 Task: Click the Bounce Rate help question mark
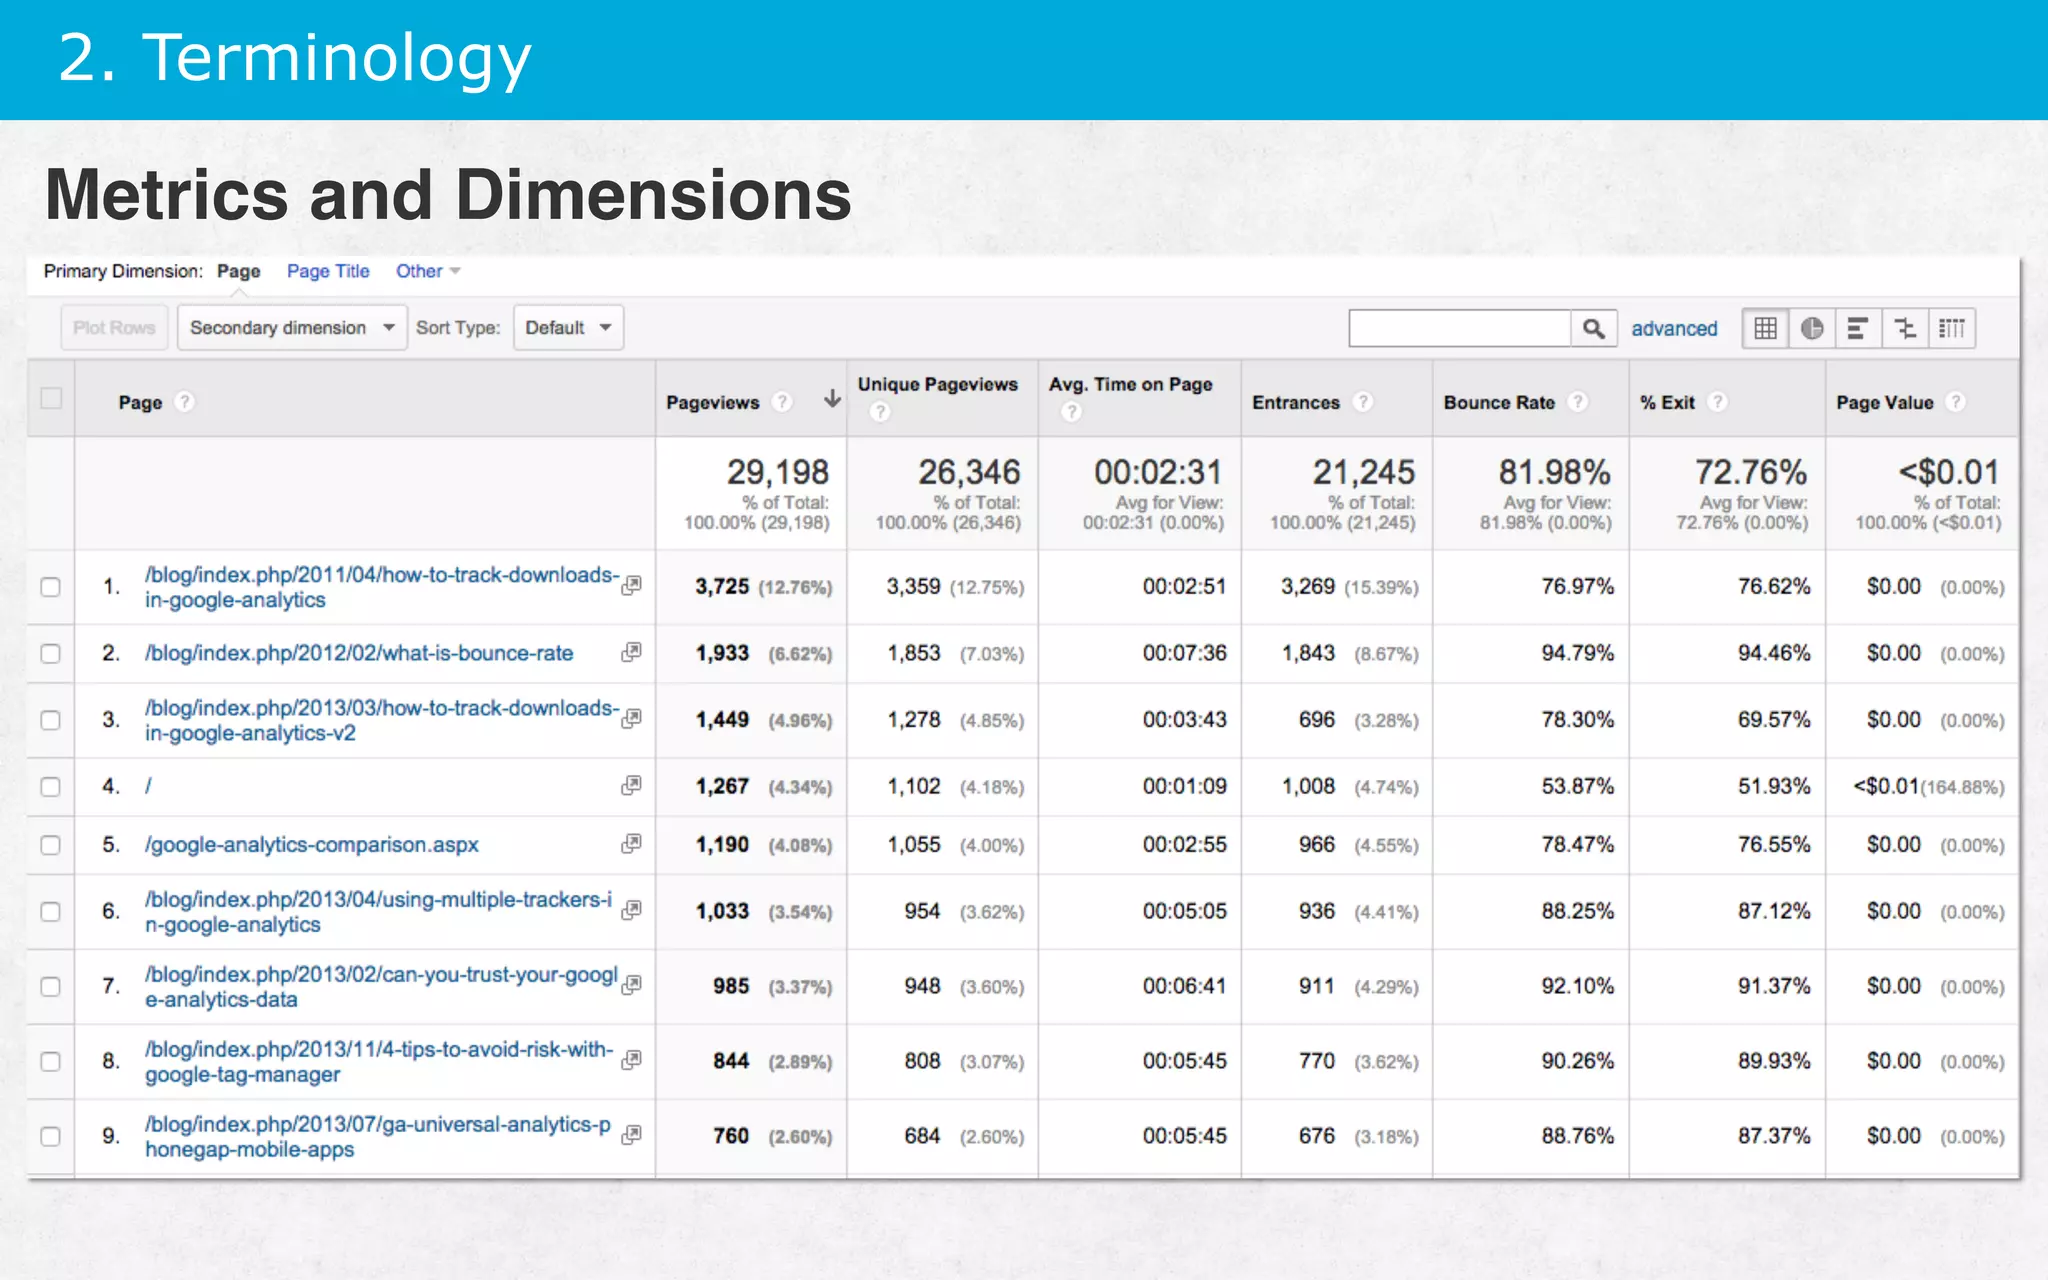coord(1577,402)
